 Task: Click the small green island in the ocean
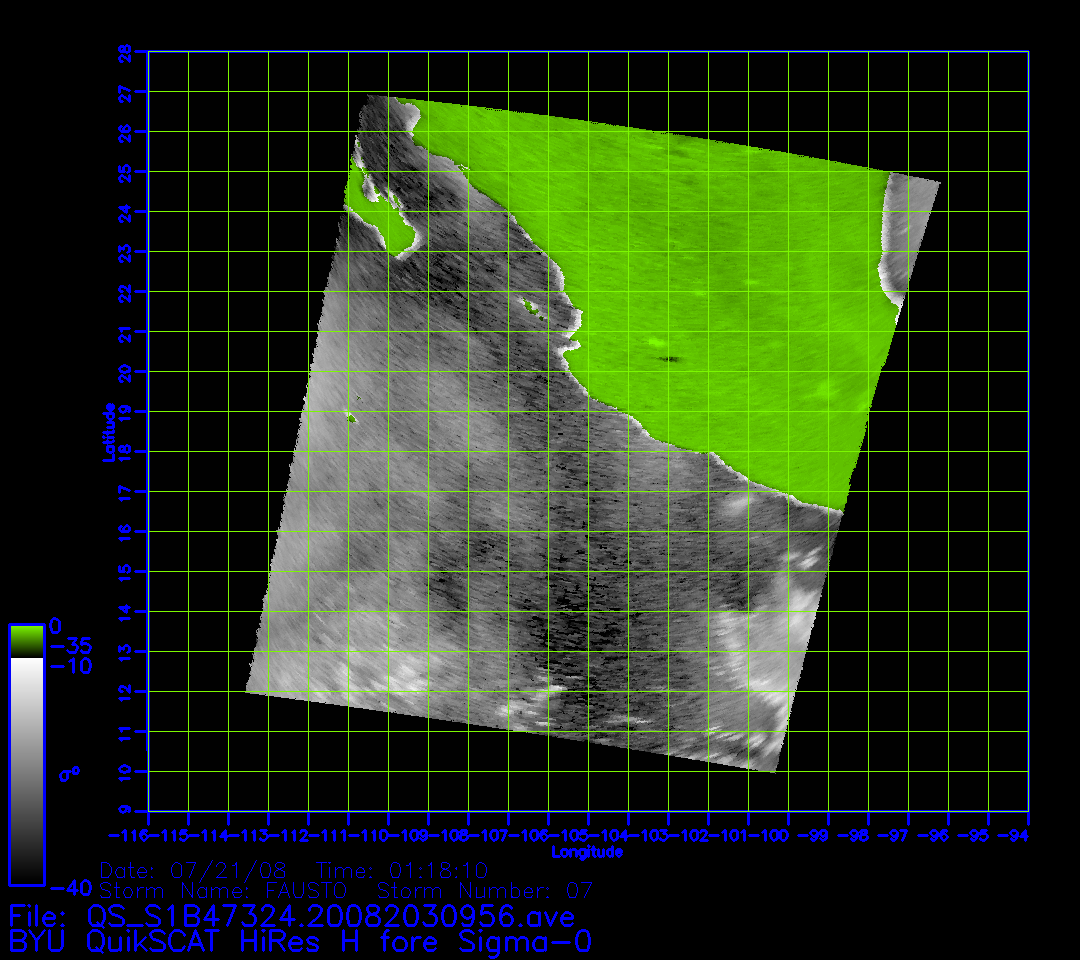352,418
